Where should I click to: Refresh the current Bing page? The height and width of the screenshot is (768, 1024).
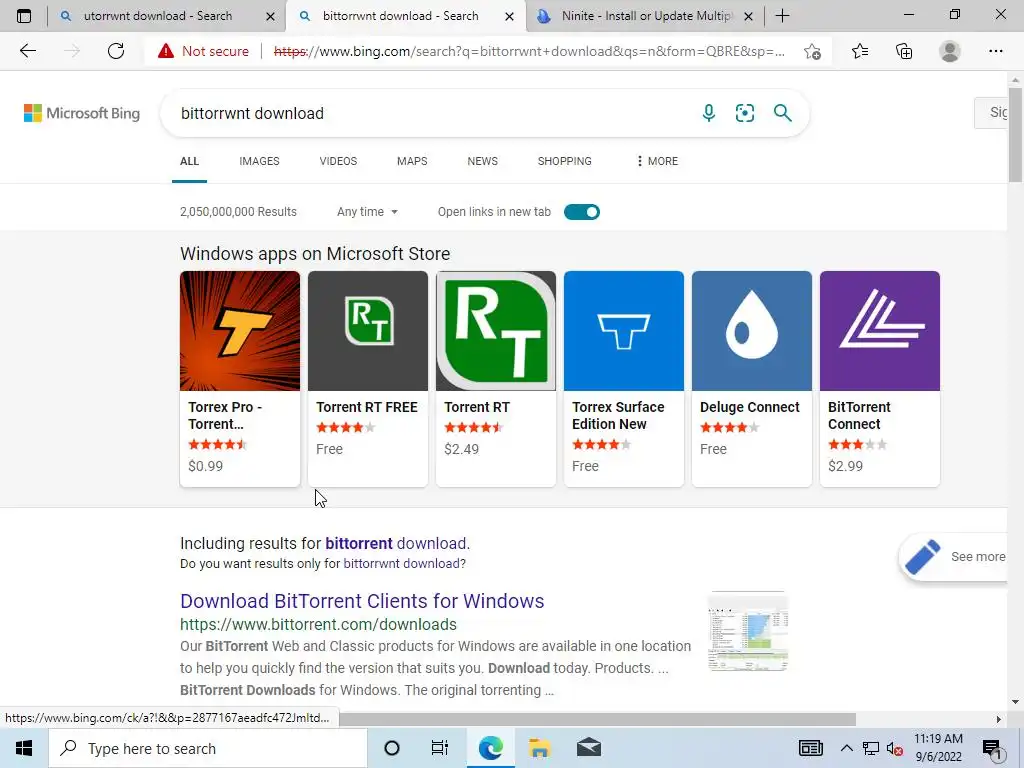tap(116, 51)
